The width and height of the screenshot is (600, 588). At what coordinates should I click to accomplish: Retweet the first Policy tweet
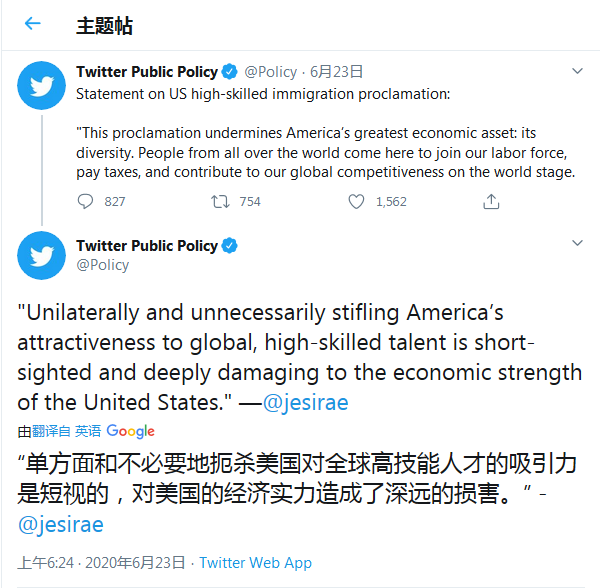(220, 201)
